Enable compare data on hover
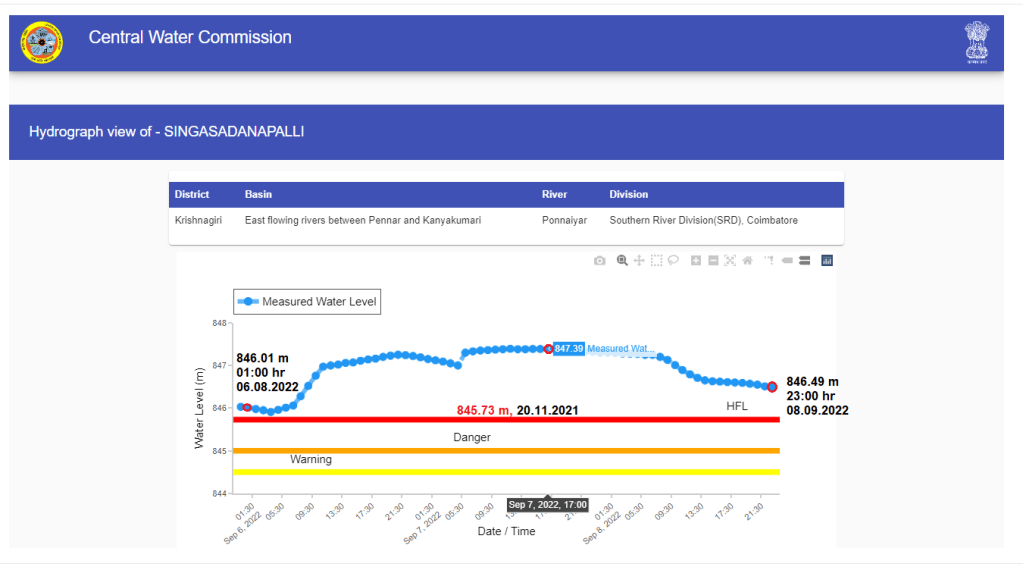 804,261
